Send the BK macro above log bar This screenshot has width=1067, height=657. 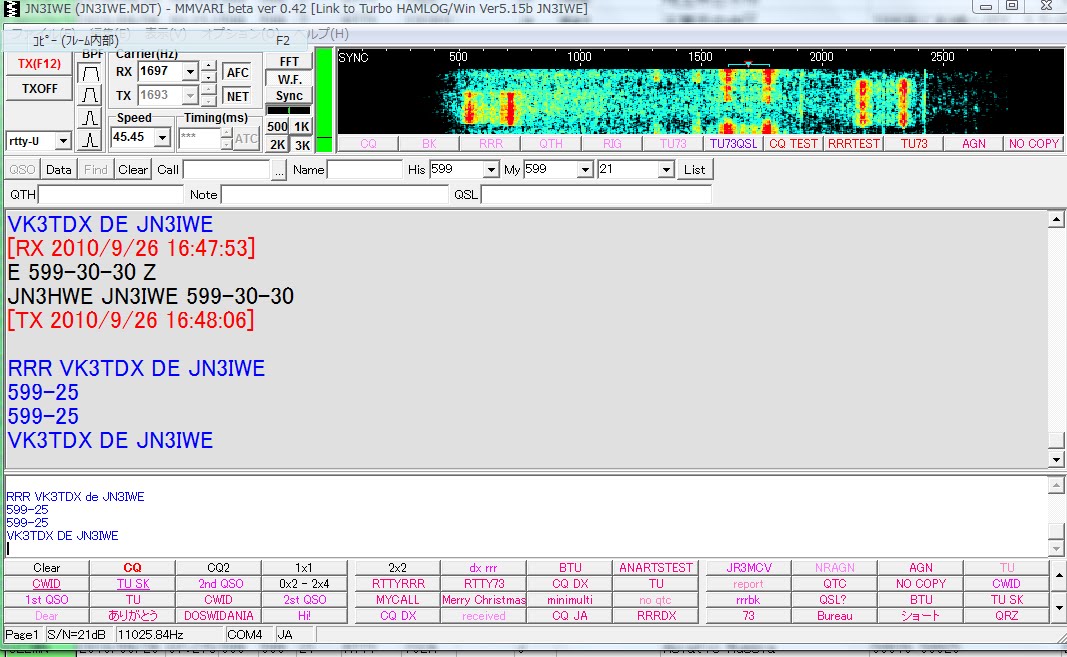pos(429,144)
